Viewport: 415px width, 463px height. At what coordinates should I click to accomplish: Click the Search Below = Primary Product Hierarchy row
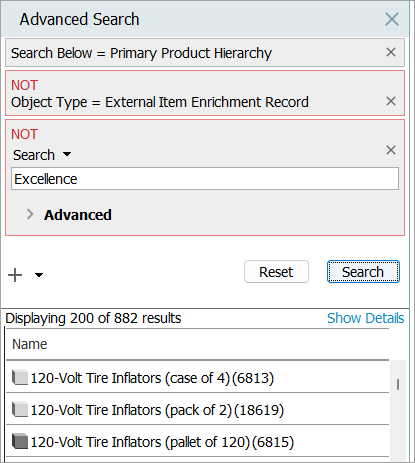click(x=205, y=53)
